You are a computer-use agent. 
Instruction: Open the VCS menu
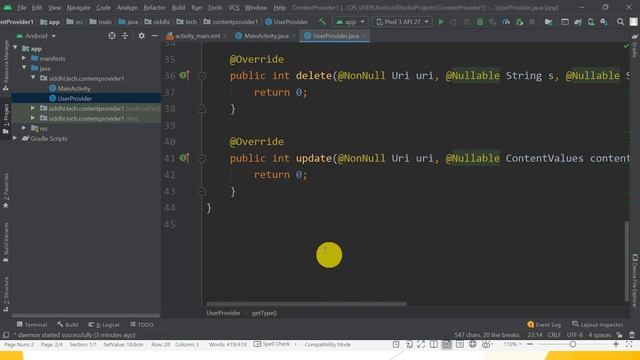[234, 8]
